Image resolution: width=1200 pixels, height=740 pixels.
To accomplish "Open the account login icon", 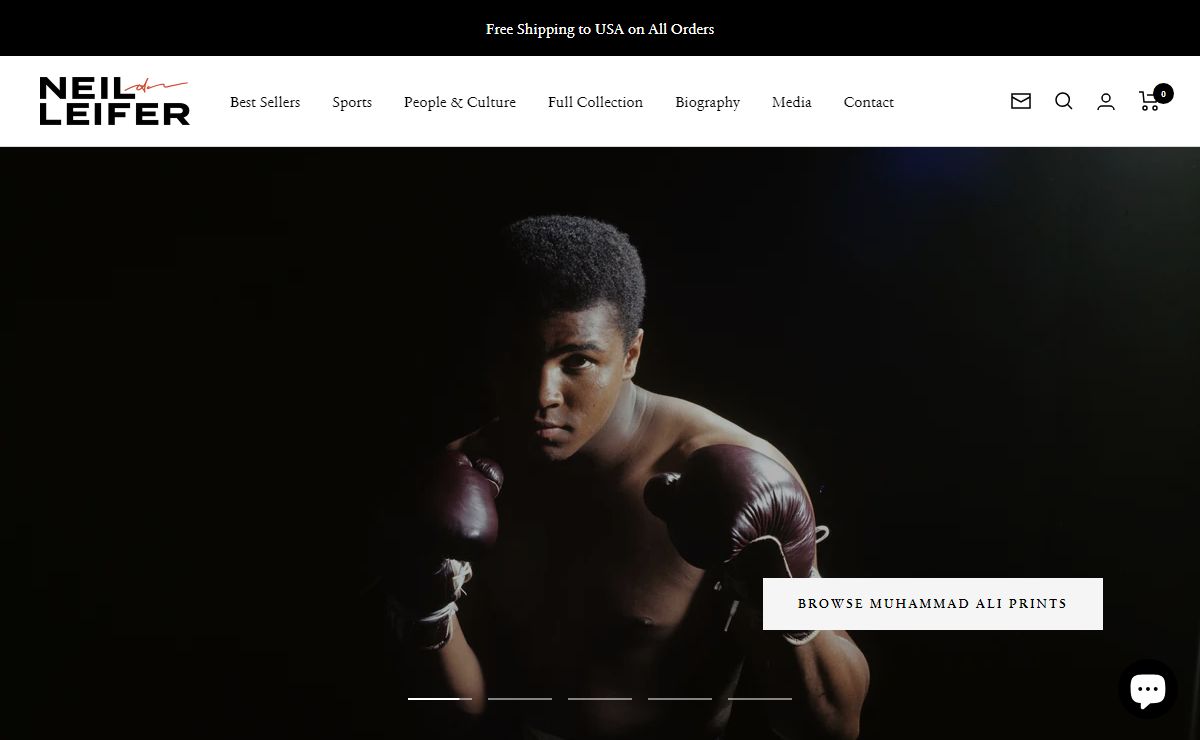I will 1106,101.
